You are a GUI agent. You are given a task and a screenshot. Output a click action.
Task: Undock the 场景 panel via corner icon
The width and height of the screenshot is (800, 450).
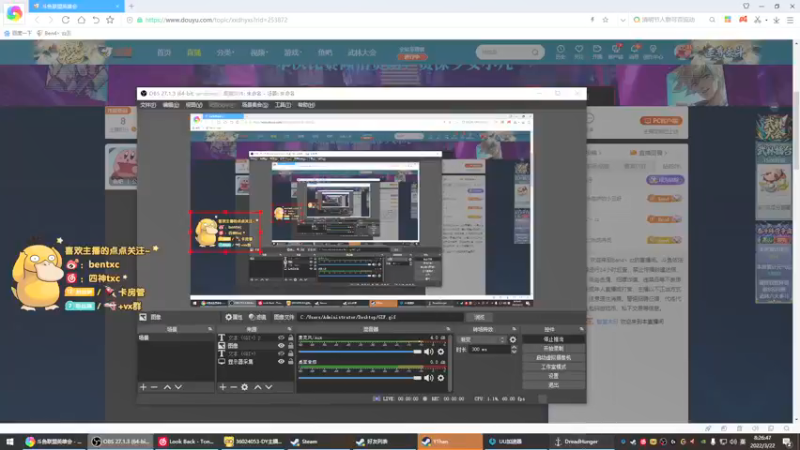[x=210, y=329]
